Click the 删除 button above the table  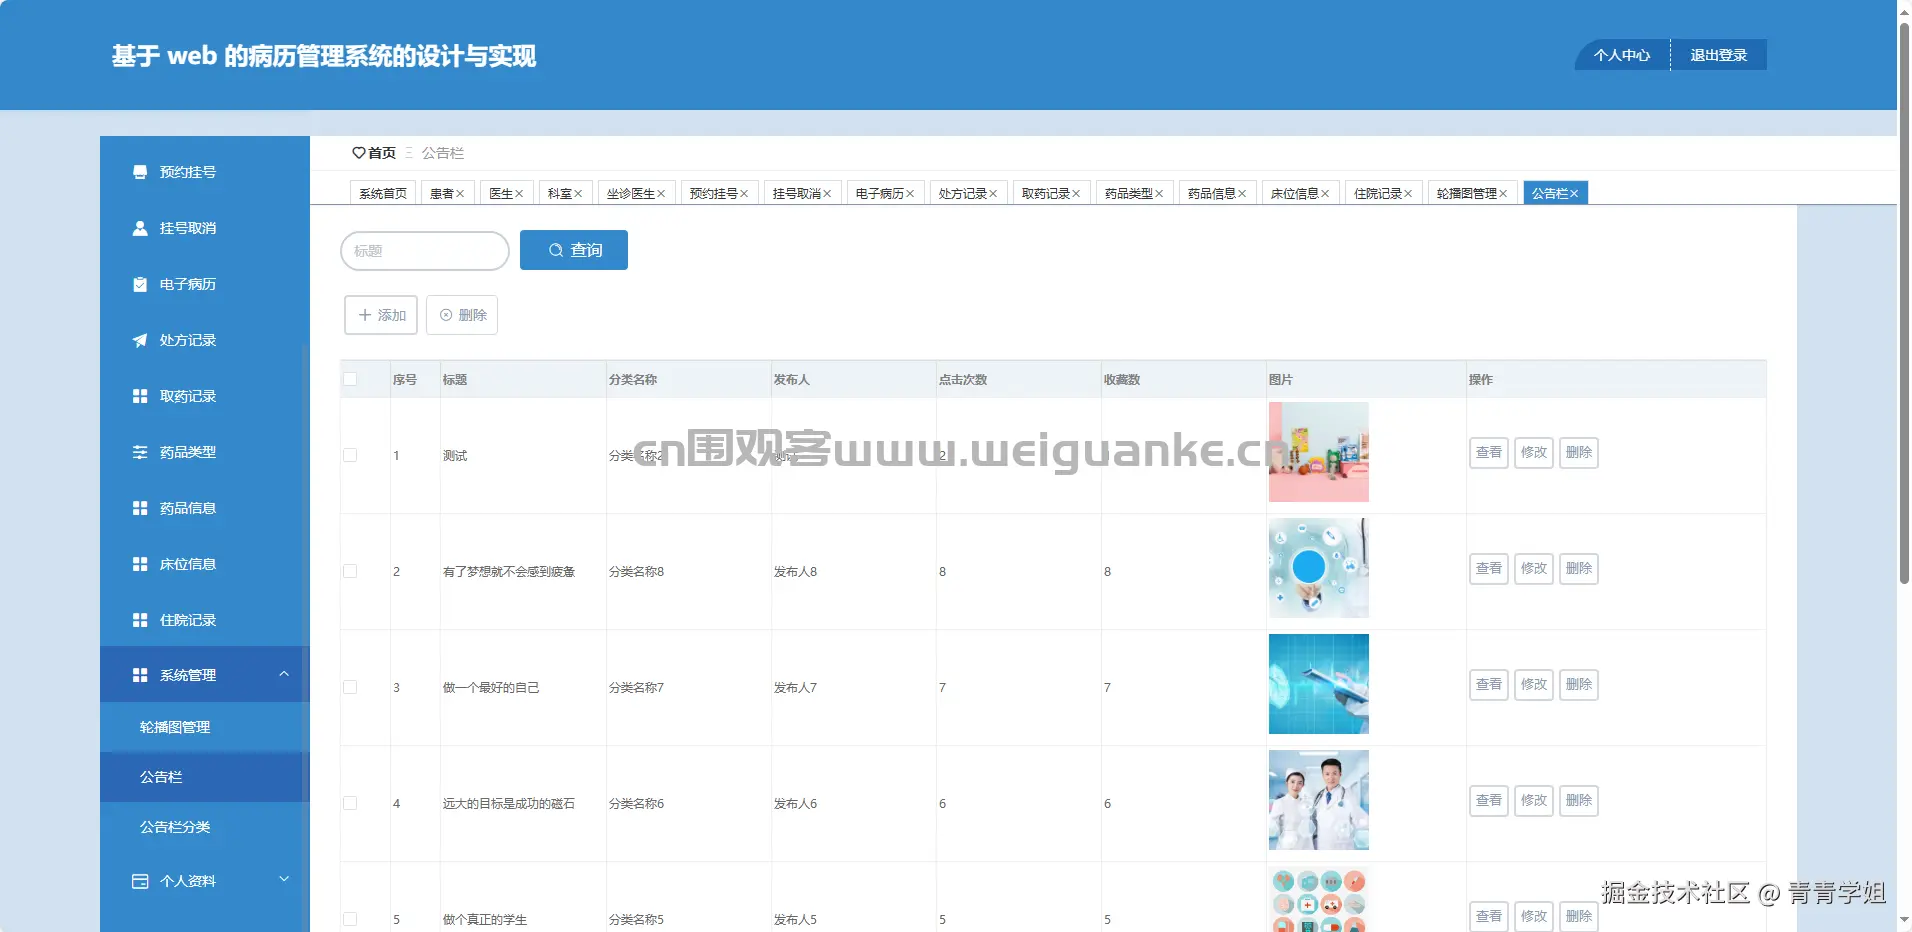coord(462,315)
